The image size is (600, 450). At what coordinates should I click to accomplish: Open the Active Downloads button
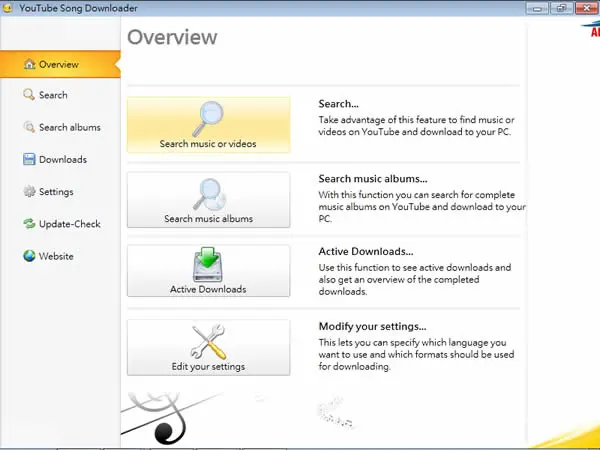[x=209, y=271]
